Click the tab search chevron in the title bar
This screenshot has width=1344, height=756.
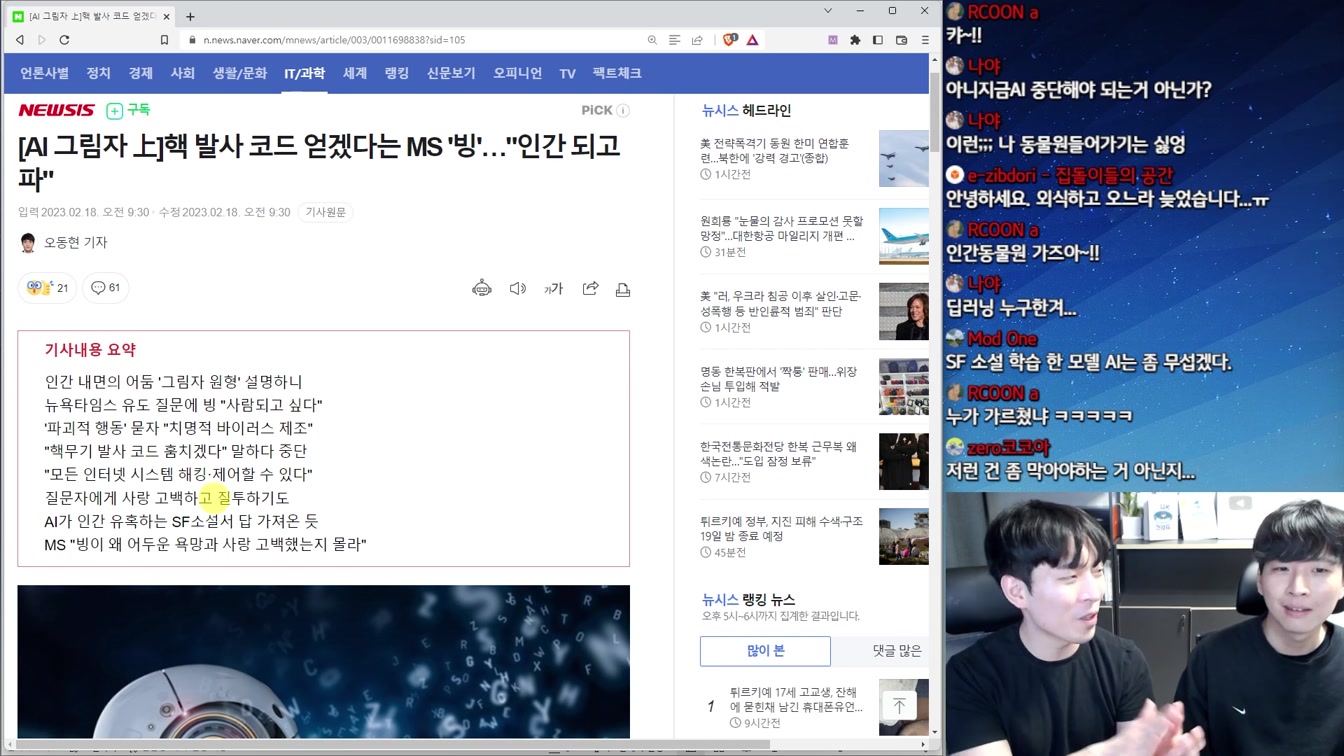828,11
